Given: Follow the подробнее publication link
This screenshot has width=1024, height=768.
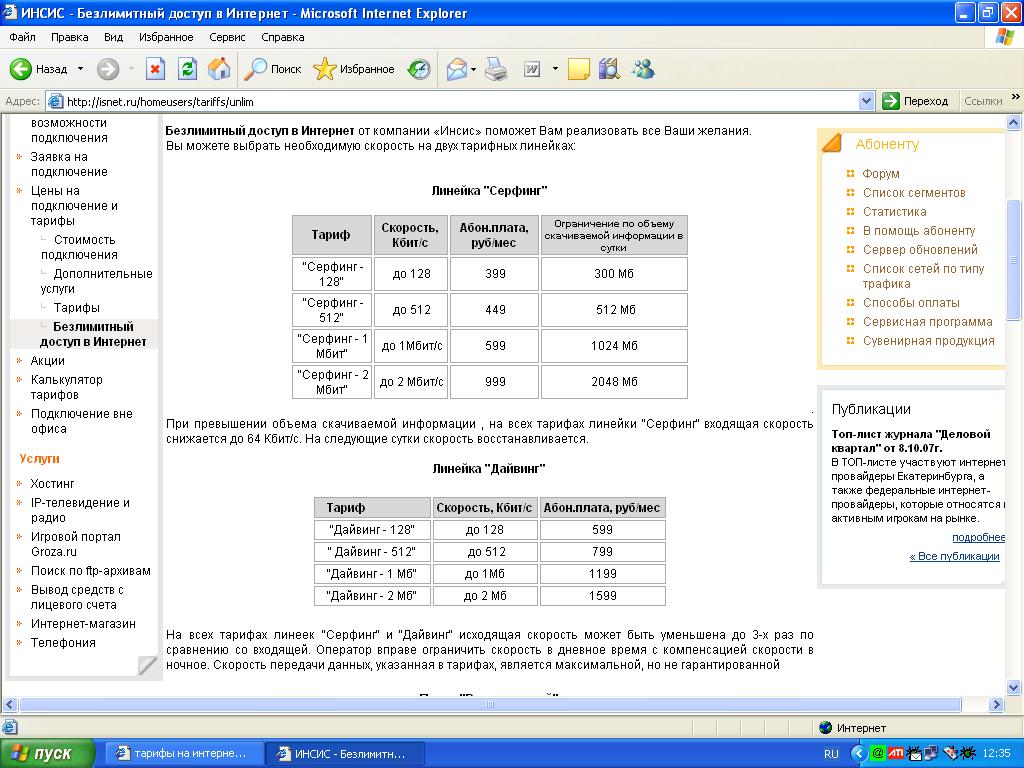Looking at the screenshot, I should (978, 537).
